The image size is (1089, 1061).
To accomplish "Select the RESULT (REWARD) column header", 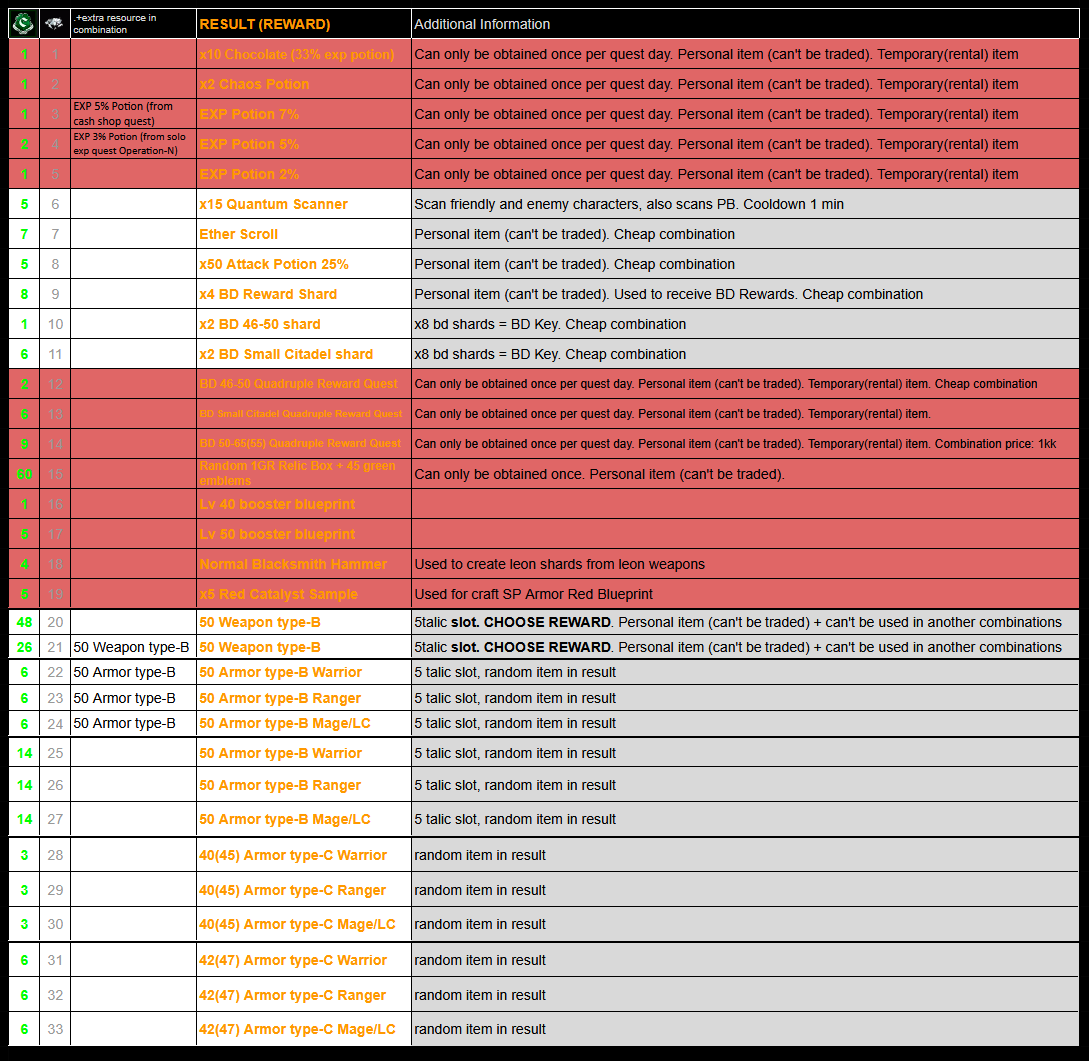I will [x=265, y=24].
